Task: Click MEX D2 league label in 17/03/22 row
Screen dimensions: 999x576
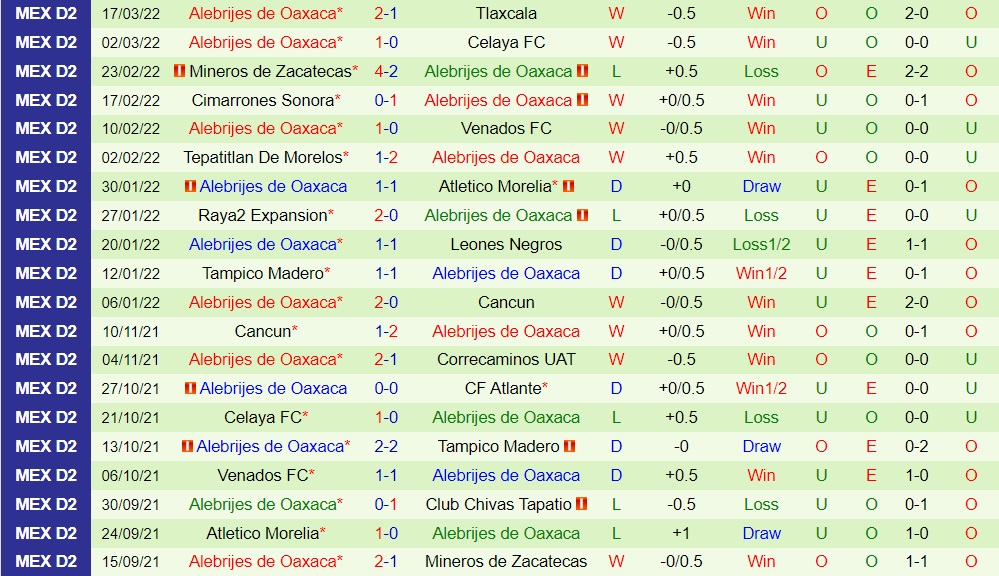Action: 46,14
